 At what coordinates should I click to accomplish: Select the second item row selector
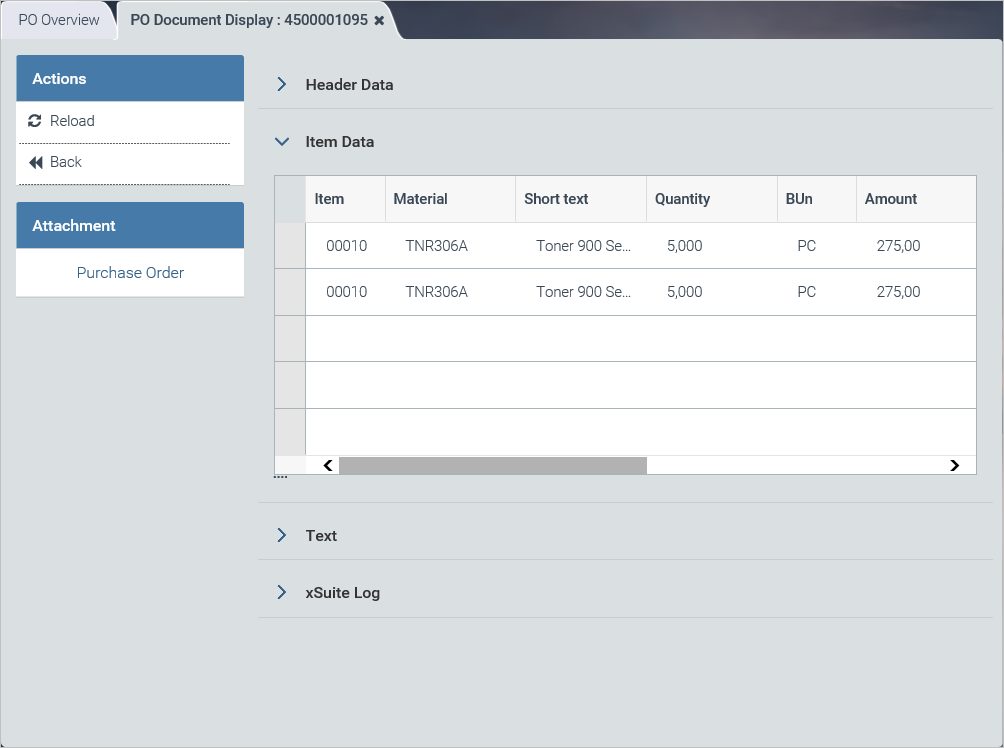click(290, 292)
